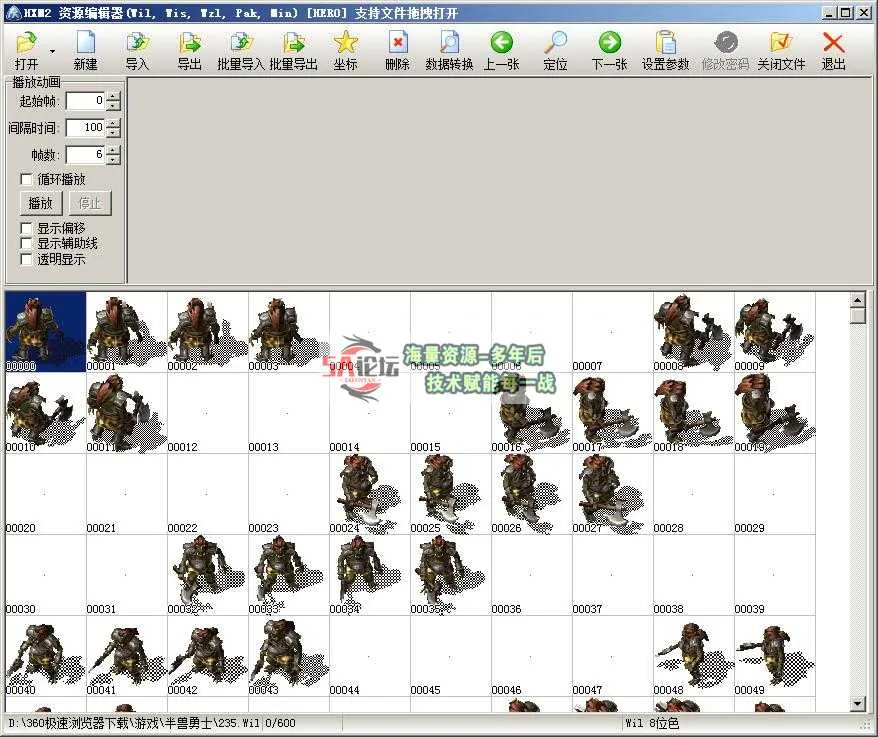
Task: Enable the 透明显示 transparent display checkbox
Action: click(26, 259)
